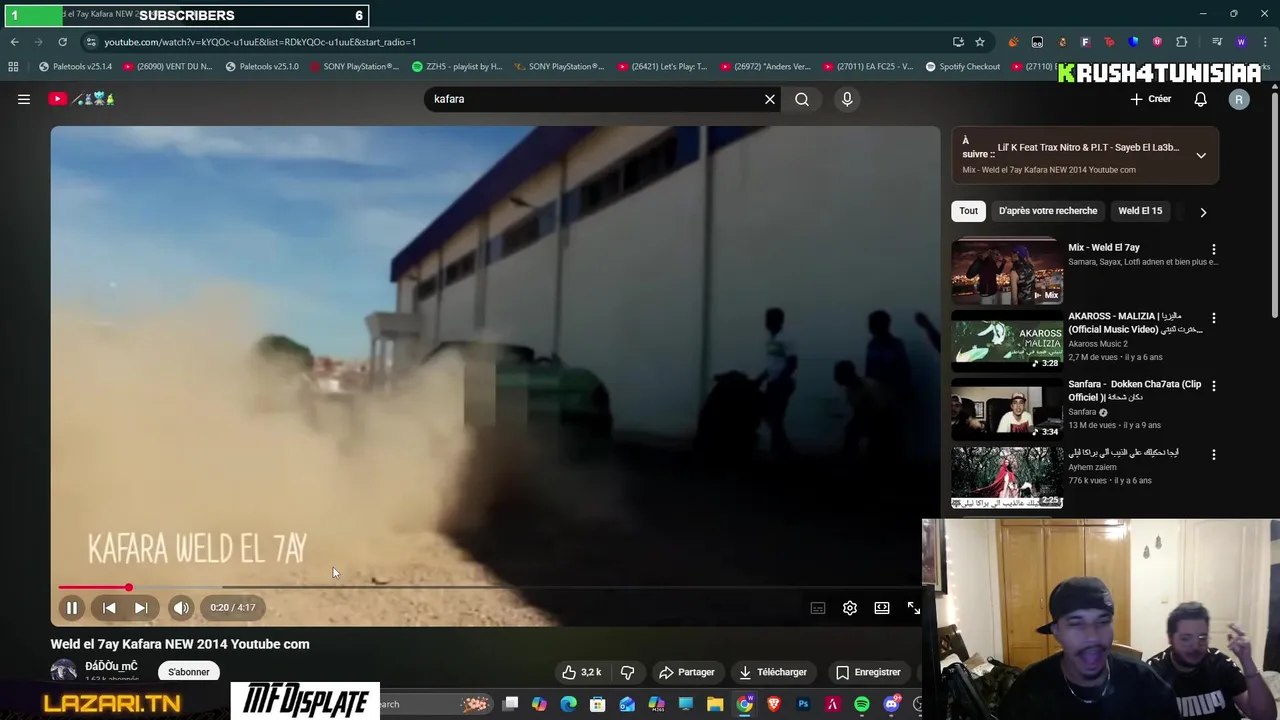1280x720 pixels.
Task: Open the ĐáĎŐu_mĈ channel avatar
Action: point(64,671)
